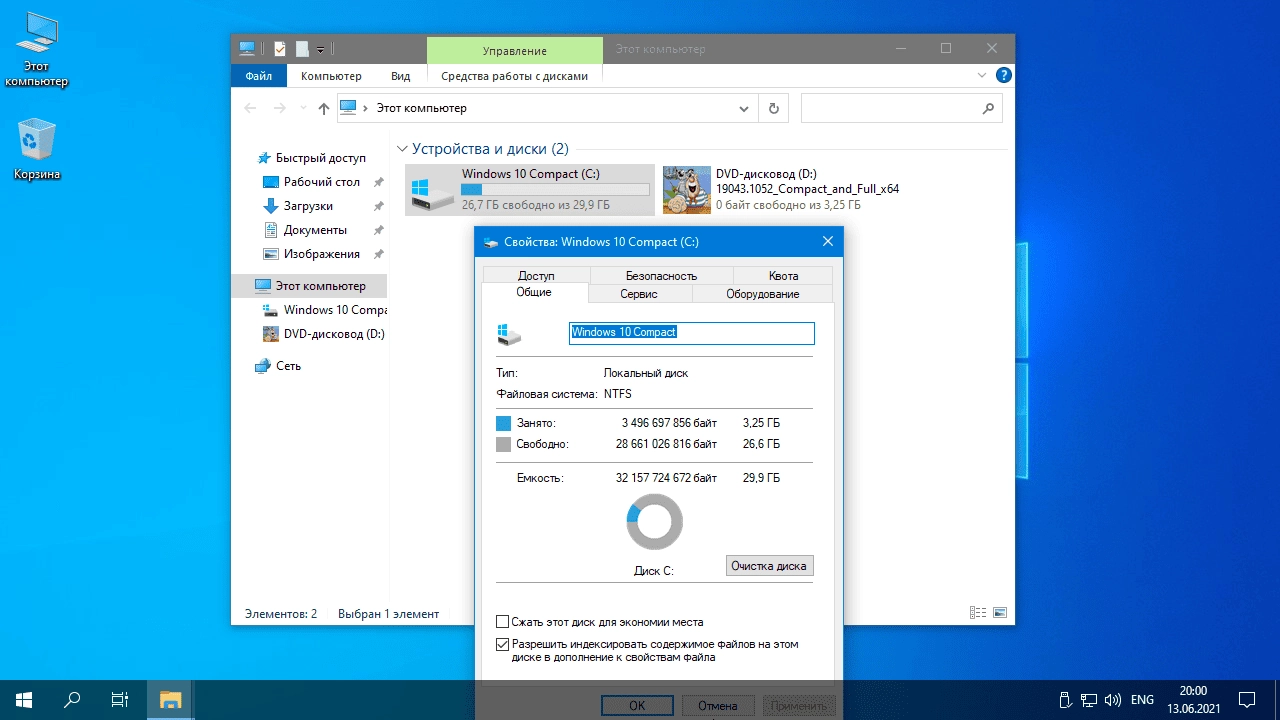Click the Отмена button

(x=718, y=706)
